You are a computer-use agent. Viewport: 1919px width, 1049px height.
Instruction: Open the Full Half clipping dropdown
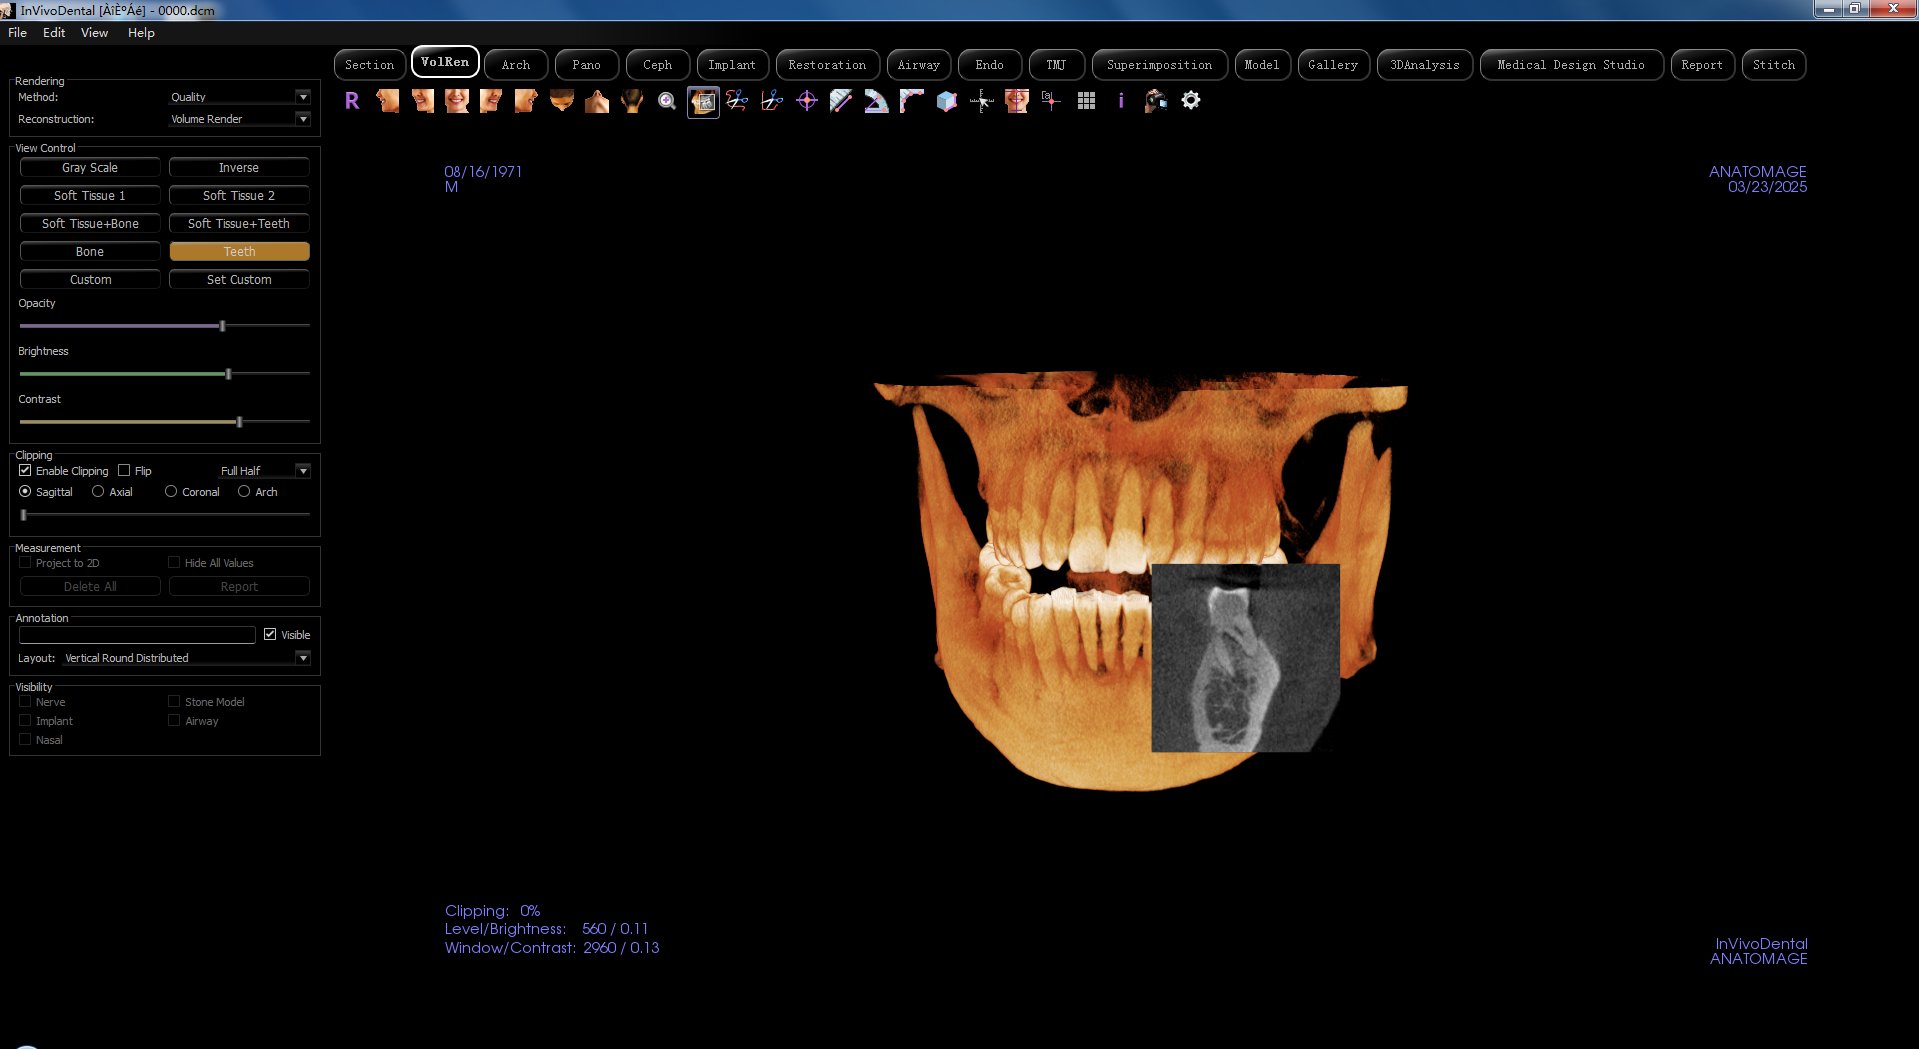click(x=303, y=470)
